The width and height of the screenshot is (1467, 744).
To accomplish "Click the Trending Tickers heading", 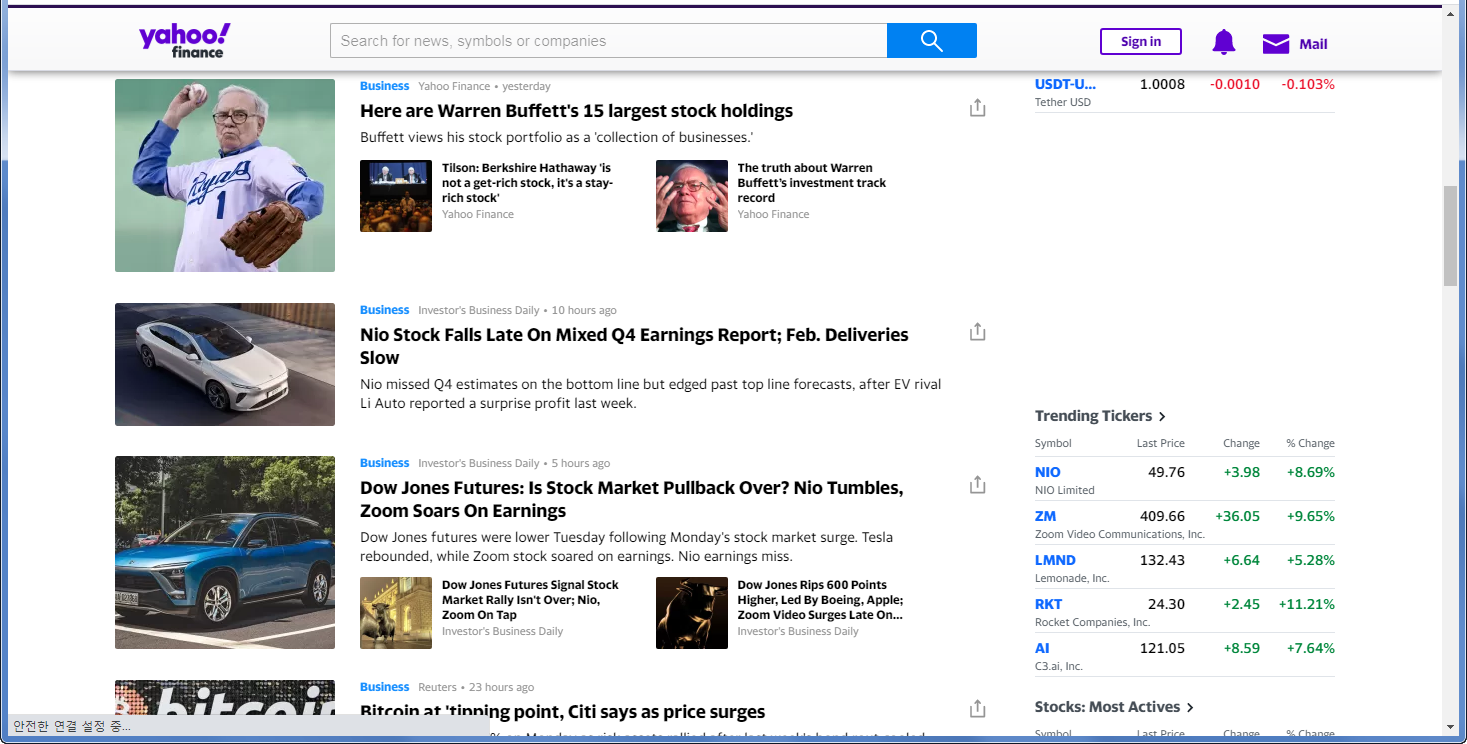I will pyautogui.click(x=1093, y=416).
